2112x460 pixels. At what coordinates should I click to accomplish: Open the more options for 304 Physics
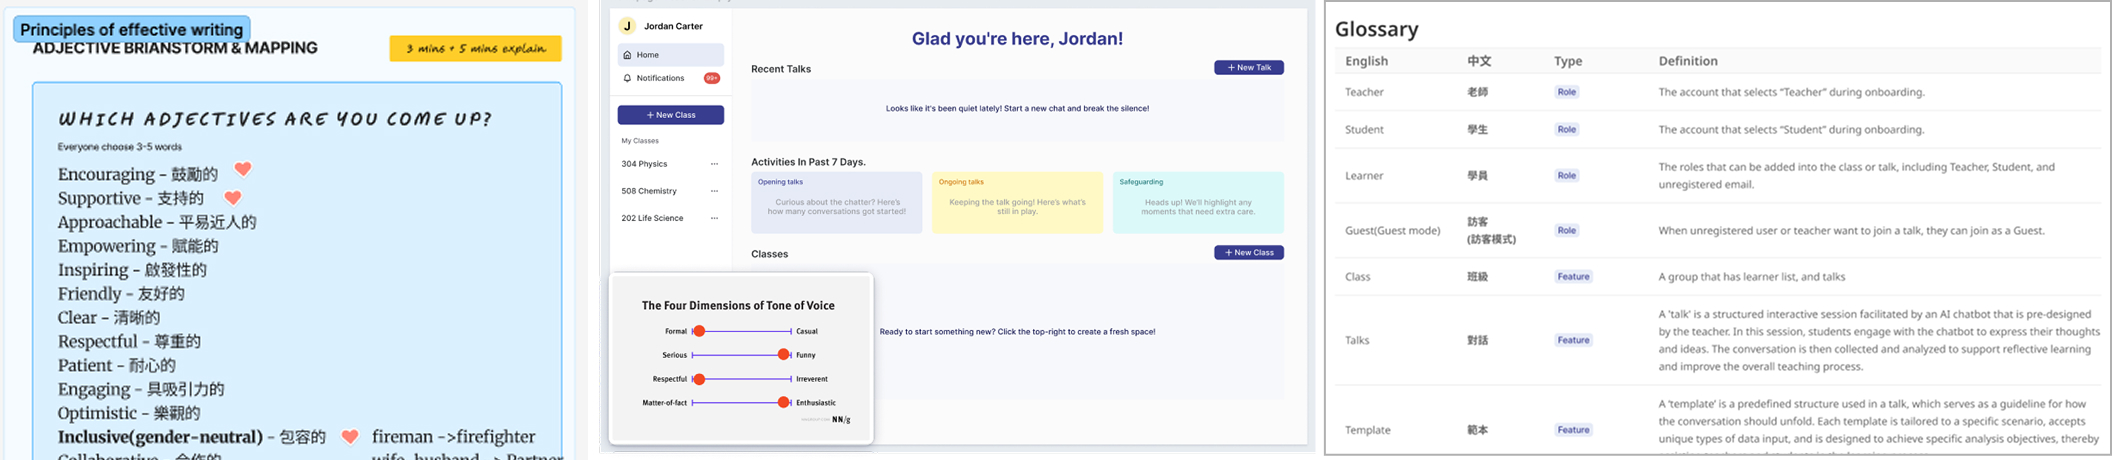(714, 164)
